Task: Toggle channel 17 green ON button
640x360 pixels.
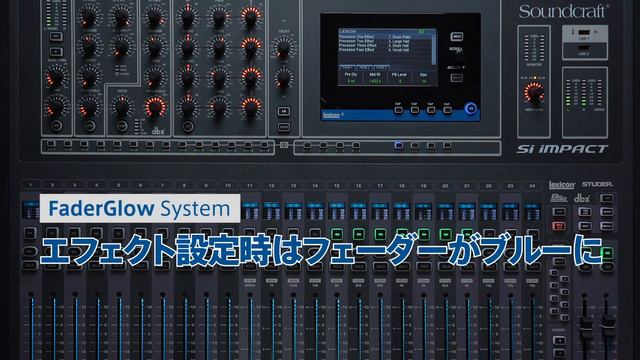Action: click(380, 234)
